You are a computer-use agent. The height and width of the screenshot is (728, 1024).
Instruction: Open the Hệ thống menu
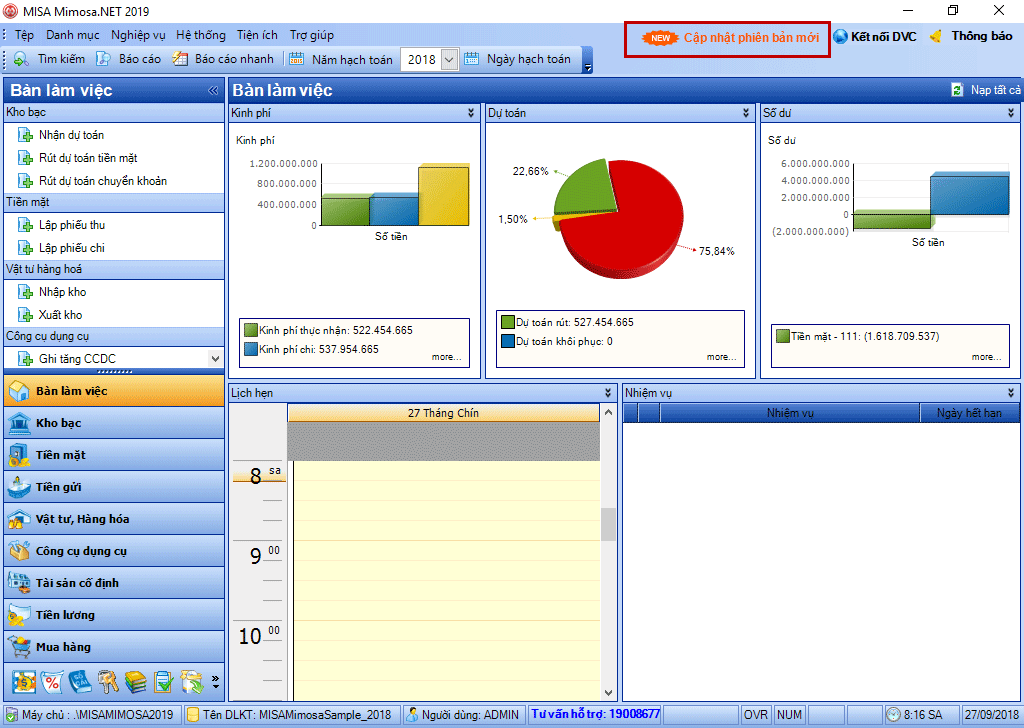click(x=201, y=35)
